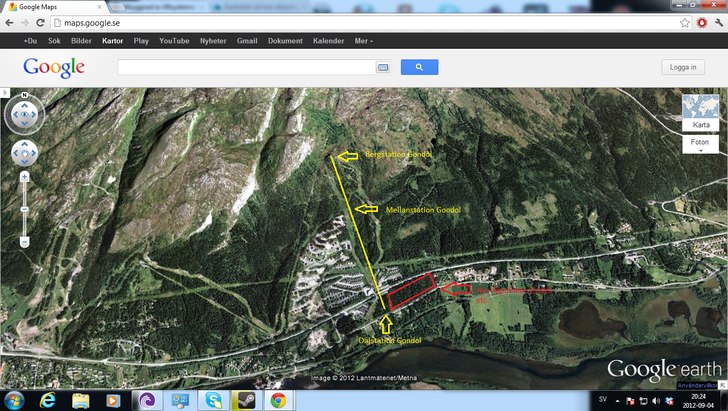This screenshot has width=728, height=411.
Task: Click the zoom in plus button on map
Action: [24, 176]
